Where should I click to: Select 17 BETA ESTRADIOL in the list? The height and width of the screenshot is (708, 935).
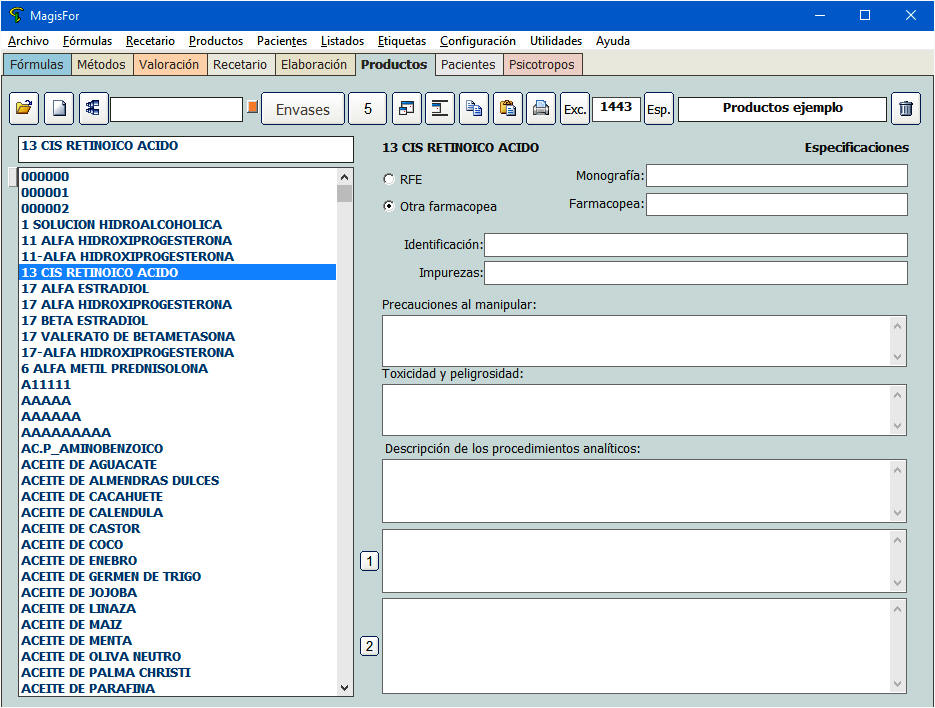[178, 320]
